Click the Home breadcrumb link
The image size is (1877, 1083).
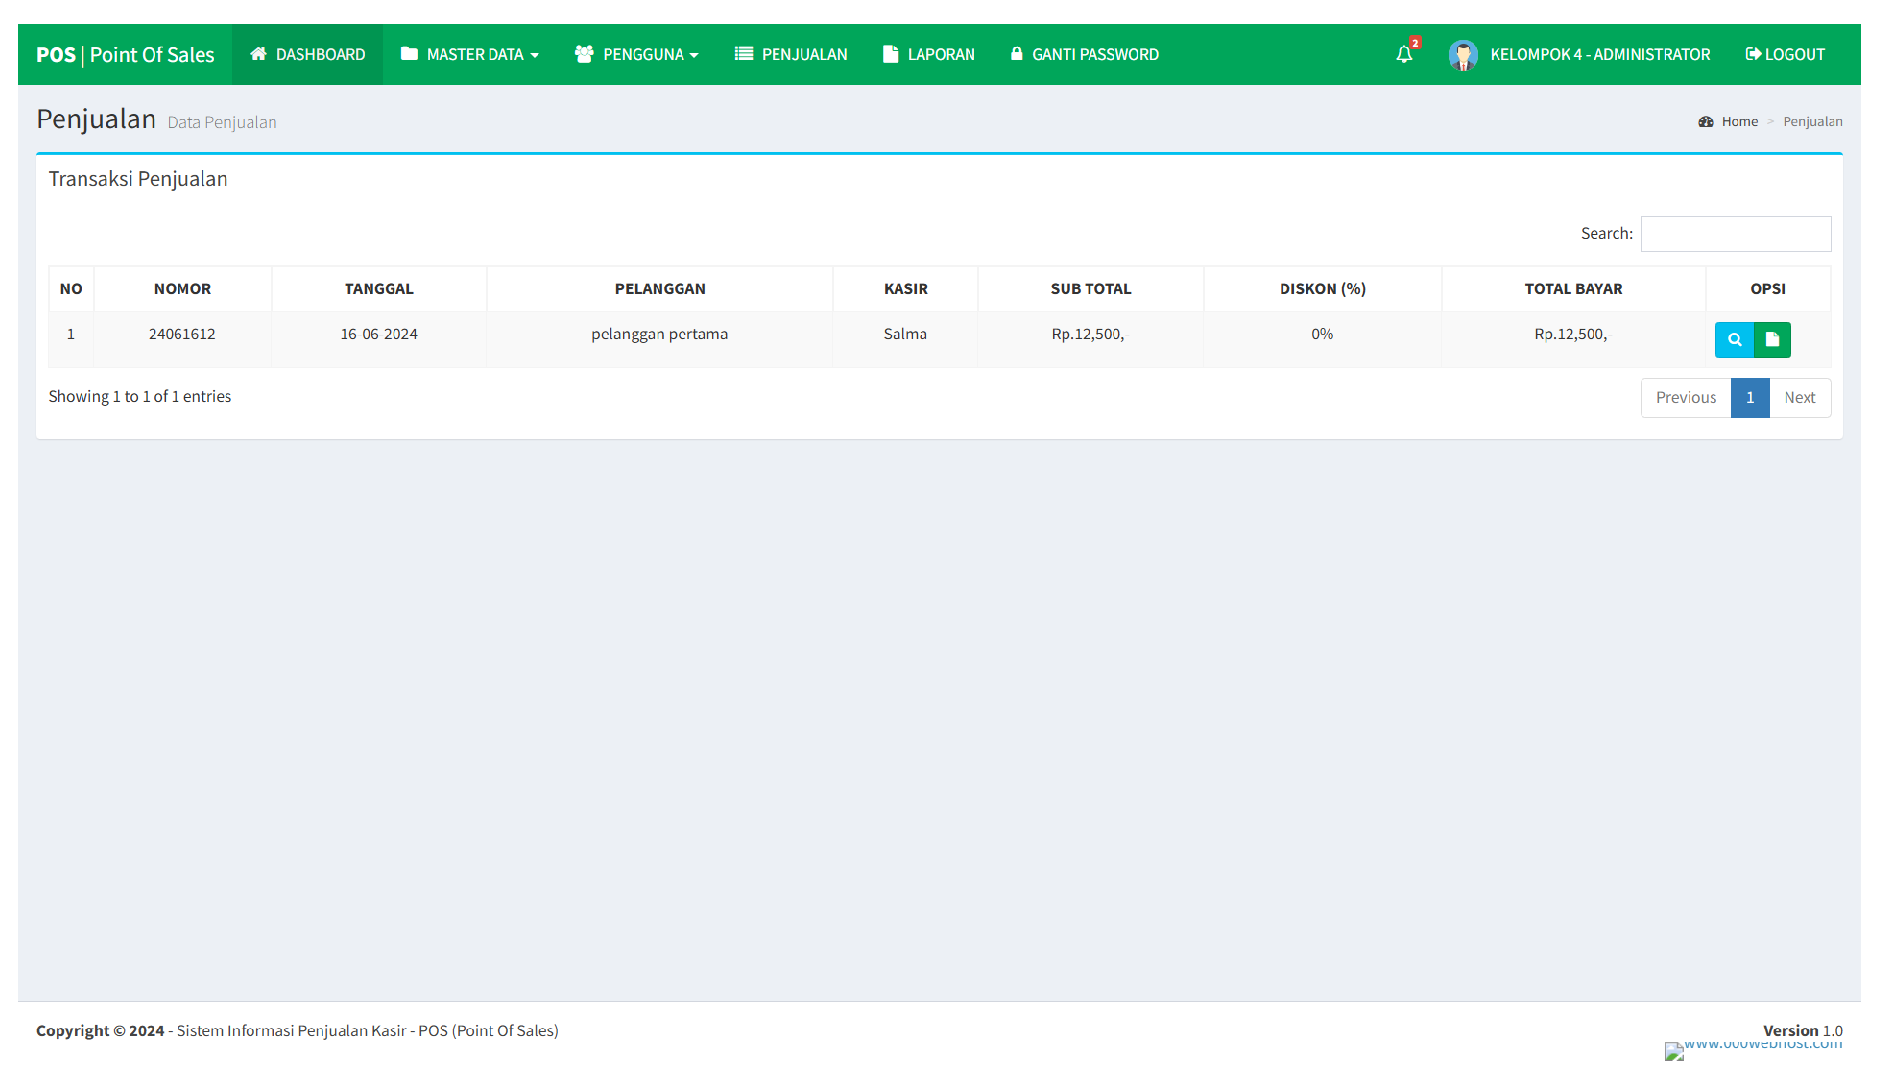(x=1740, y=121)
